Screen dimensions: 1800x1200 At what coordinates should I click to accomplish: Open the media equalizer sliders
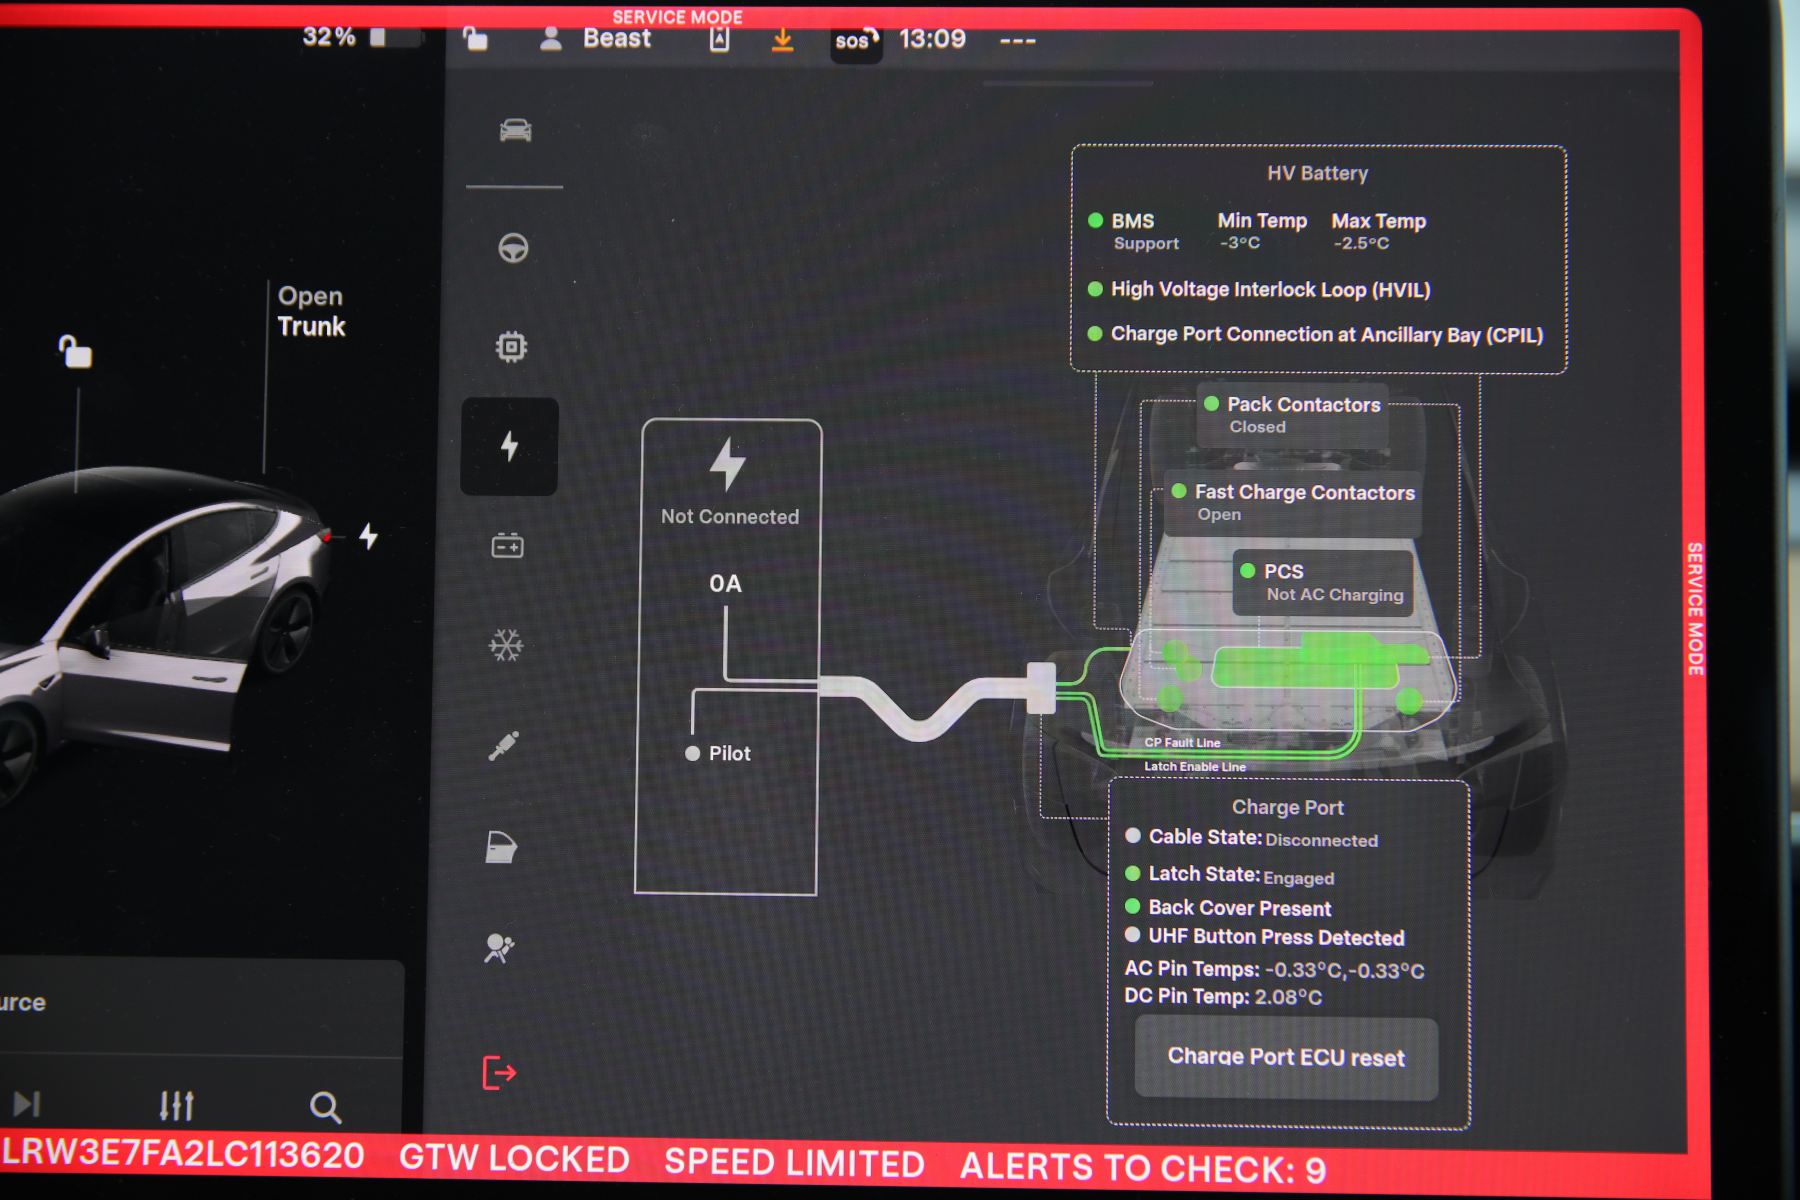[x=177, y=1105]
